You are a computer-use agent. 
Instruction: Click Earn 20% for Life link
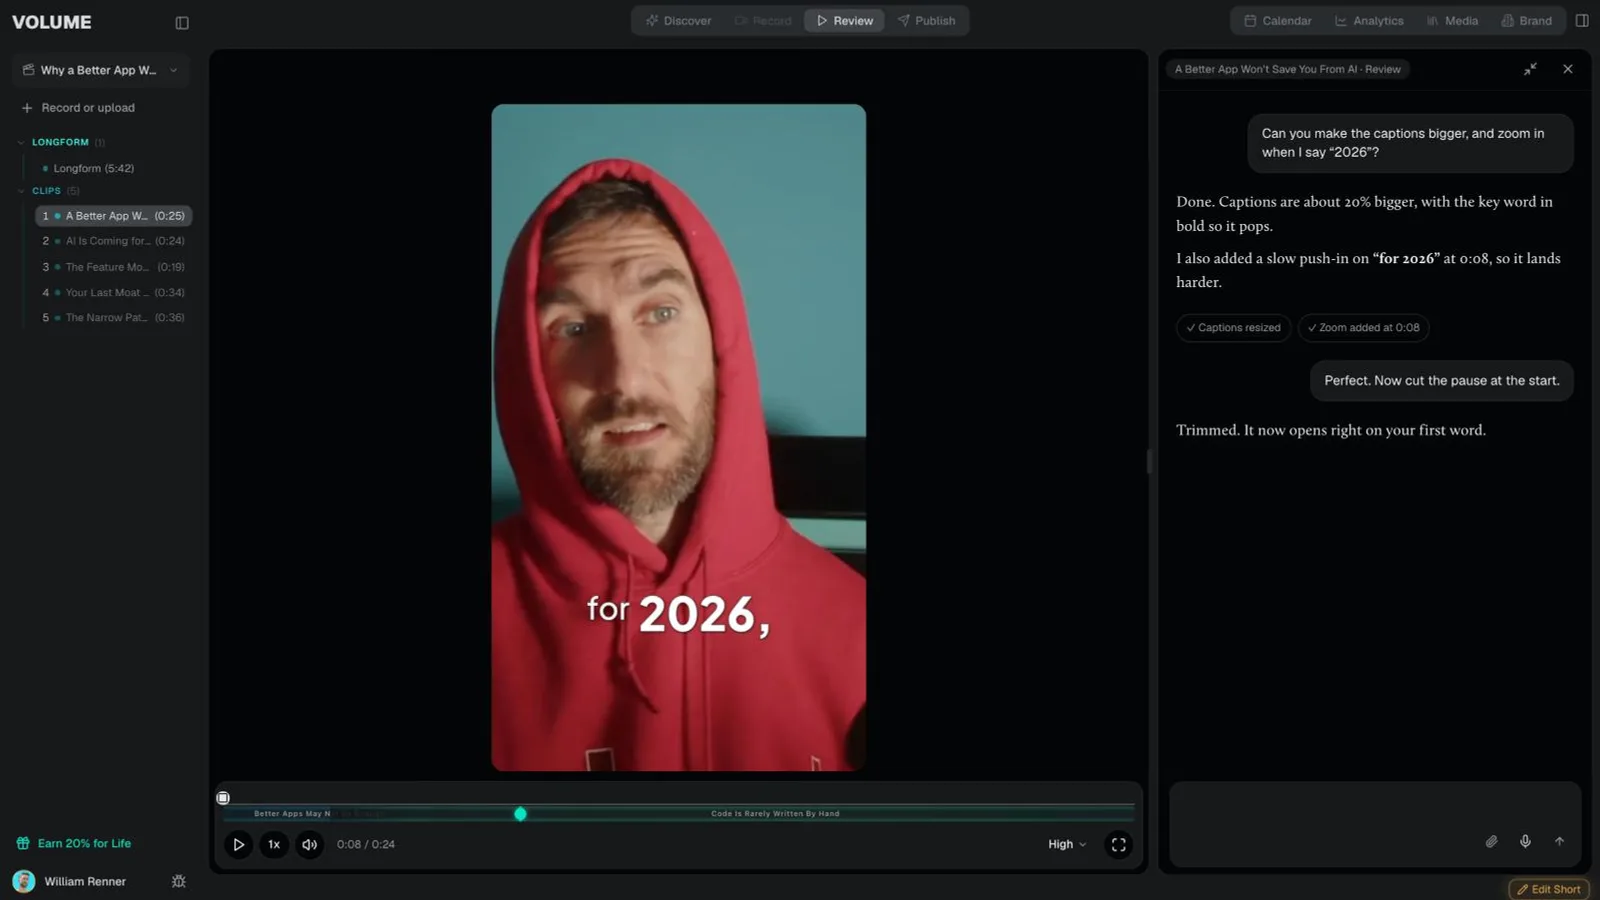[x=74, y=843]
